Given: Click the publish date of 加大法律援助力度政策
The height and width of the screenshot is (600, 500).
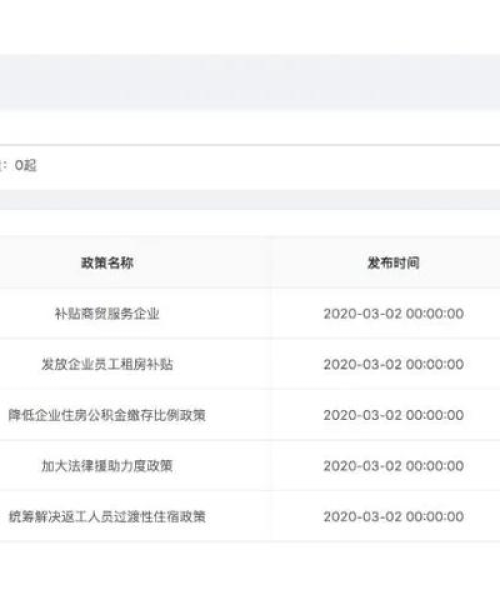Looking at the screenshot, I should point(394,466).
